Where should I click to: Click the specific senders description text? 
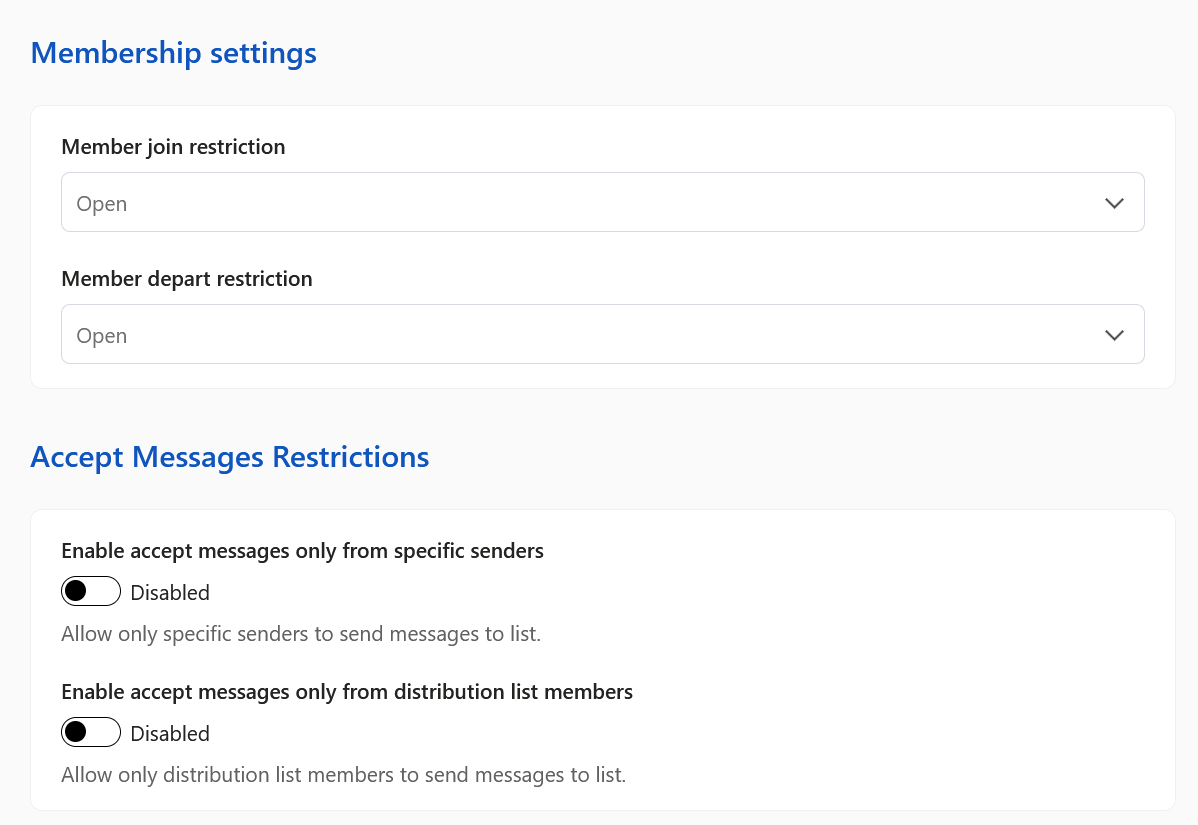[x=300, y=633]
